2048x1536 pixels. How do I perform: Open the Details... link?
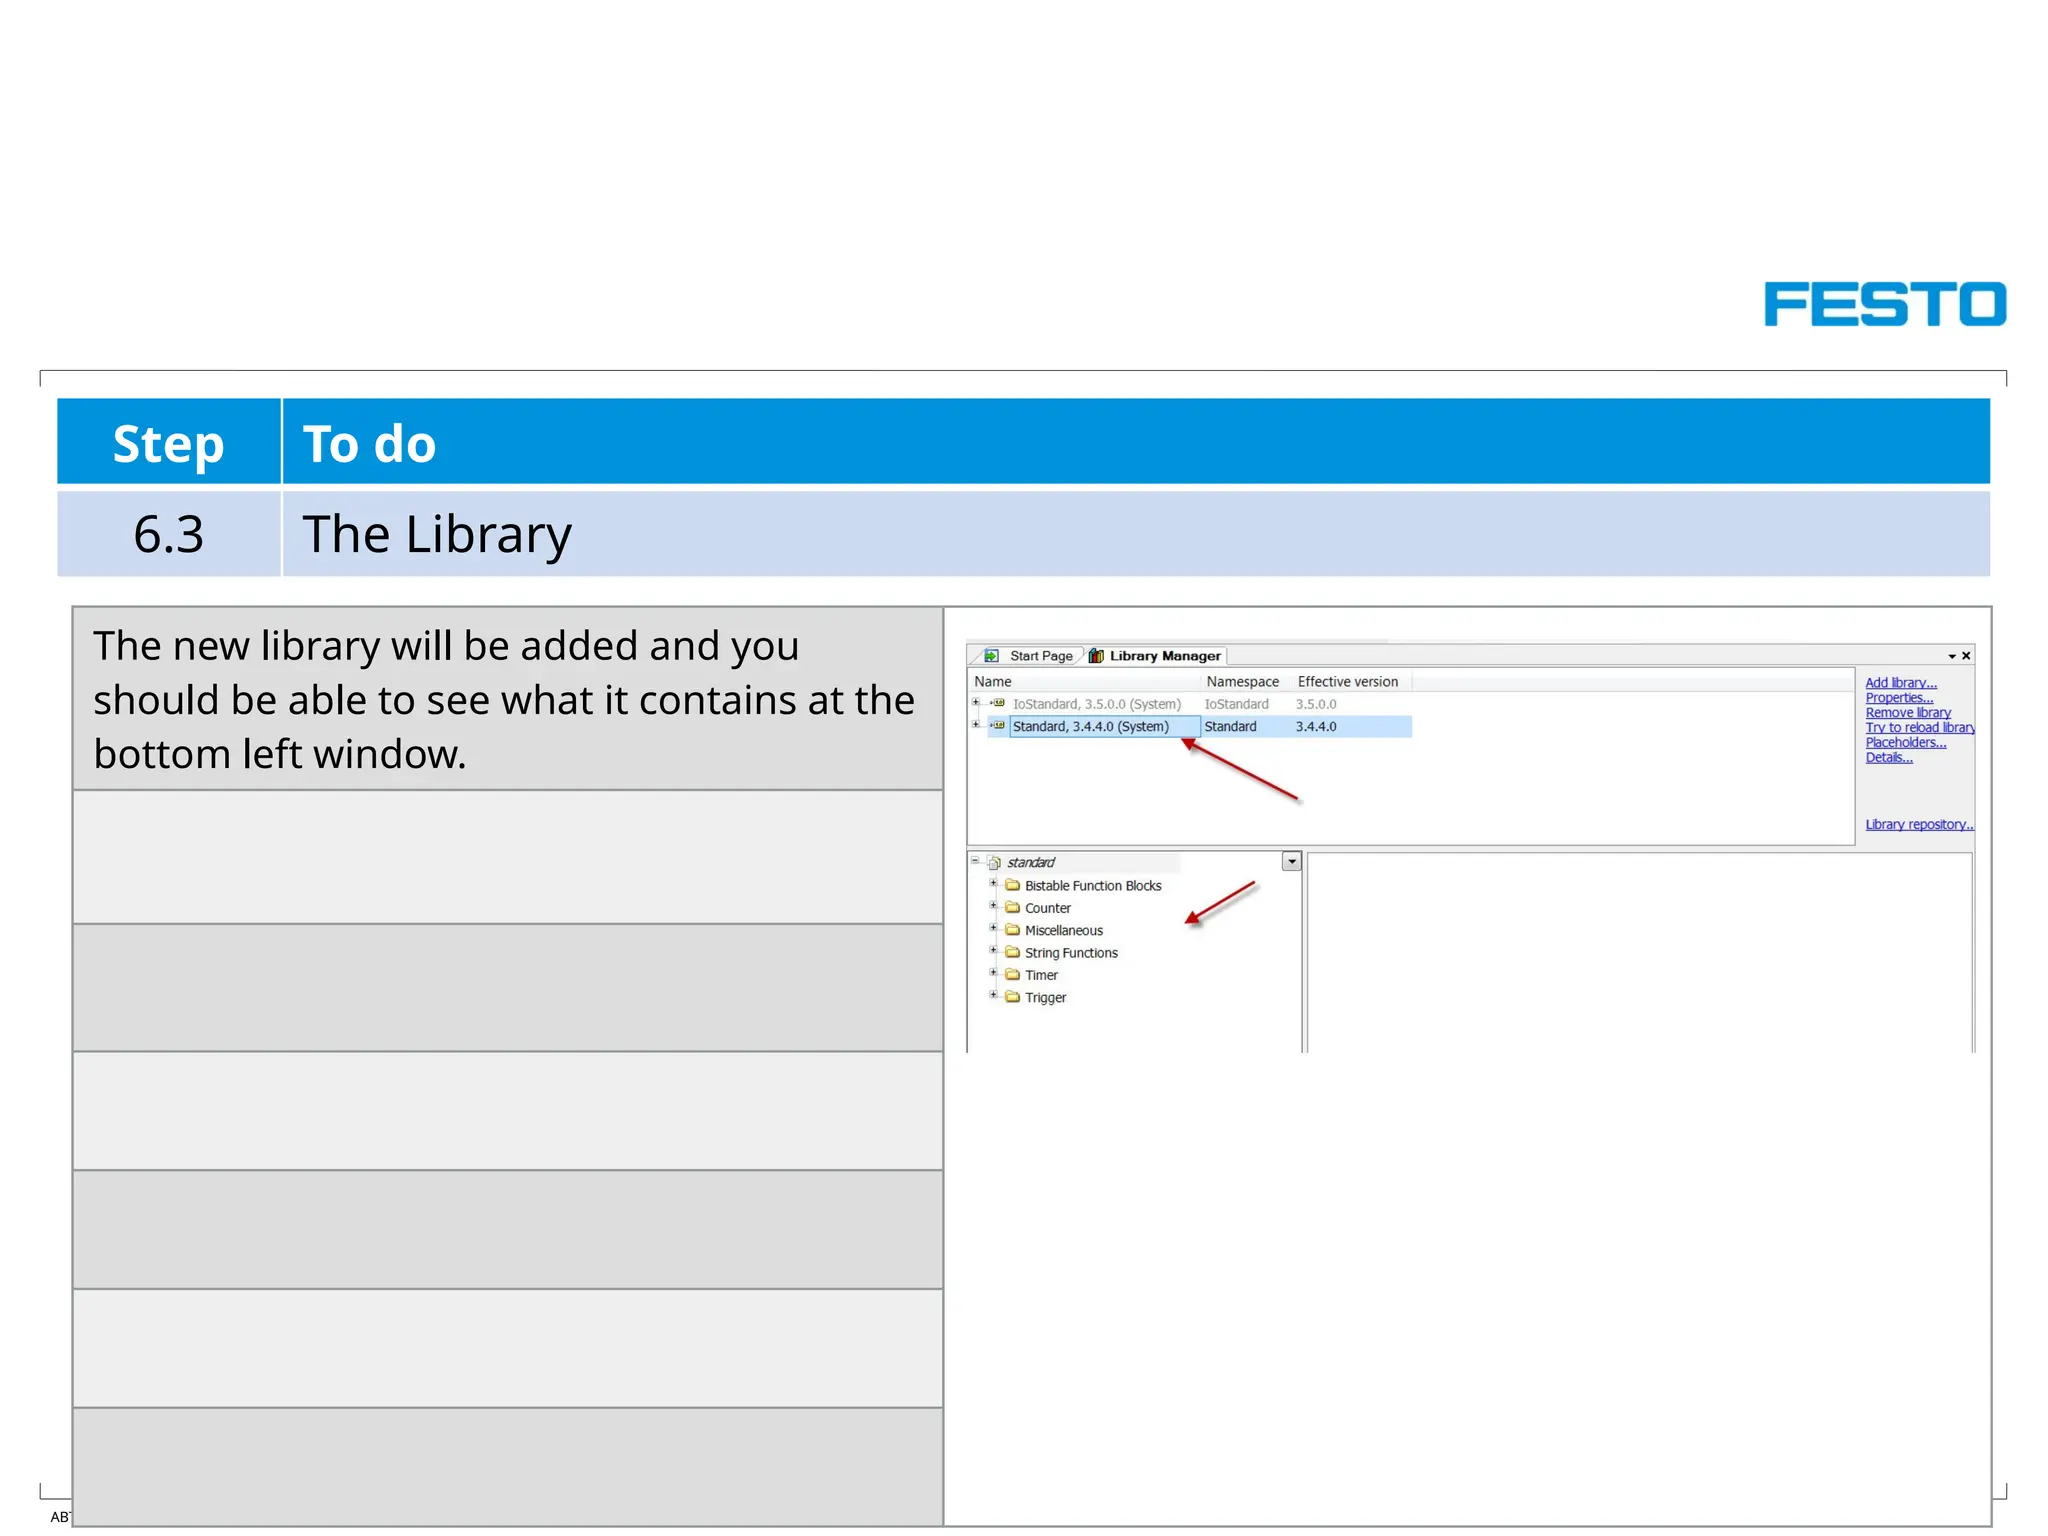coord(1889,758)
